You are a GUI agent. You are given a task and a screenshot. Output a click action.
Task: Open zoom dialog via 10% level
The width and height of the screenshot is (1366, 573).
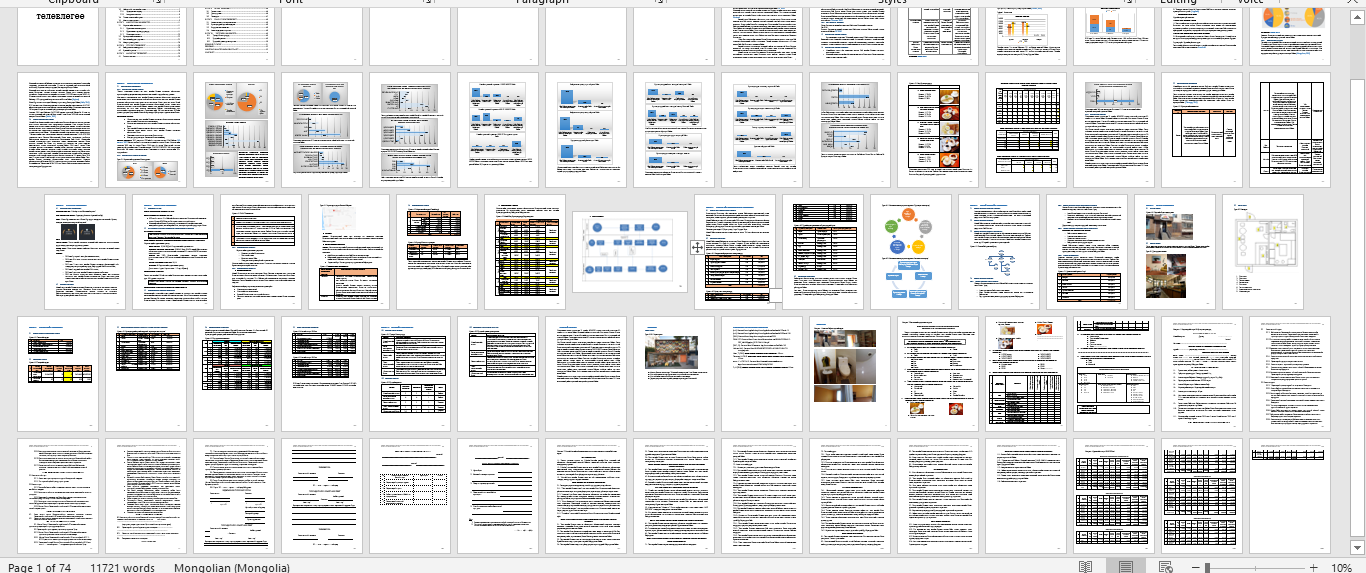1341,567
